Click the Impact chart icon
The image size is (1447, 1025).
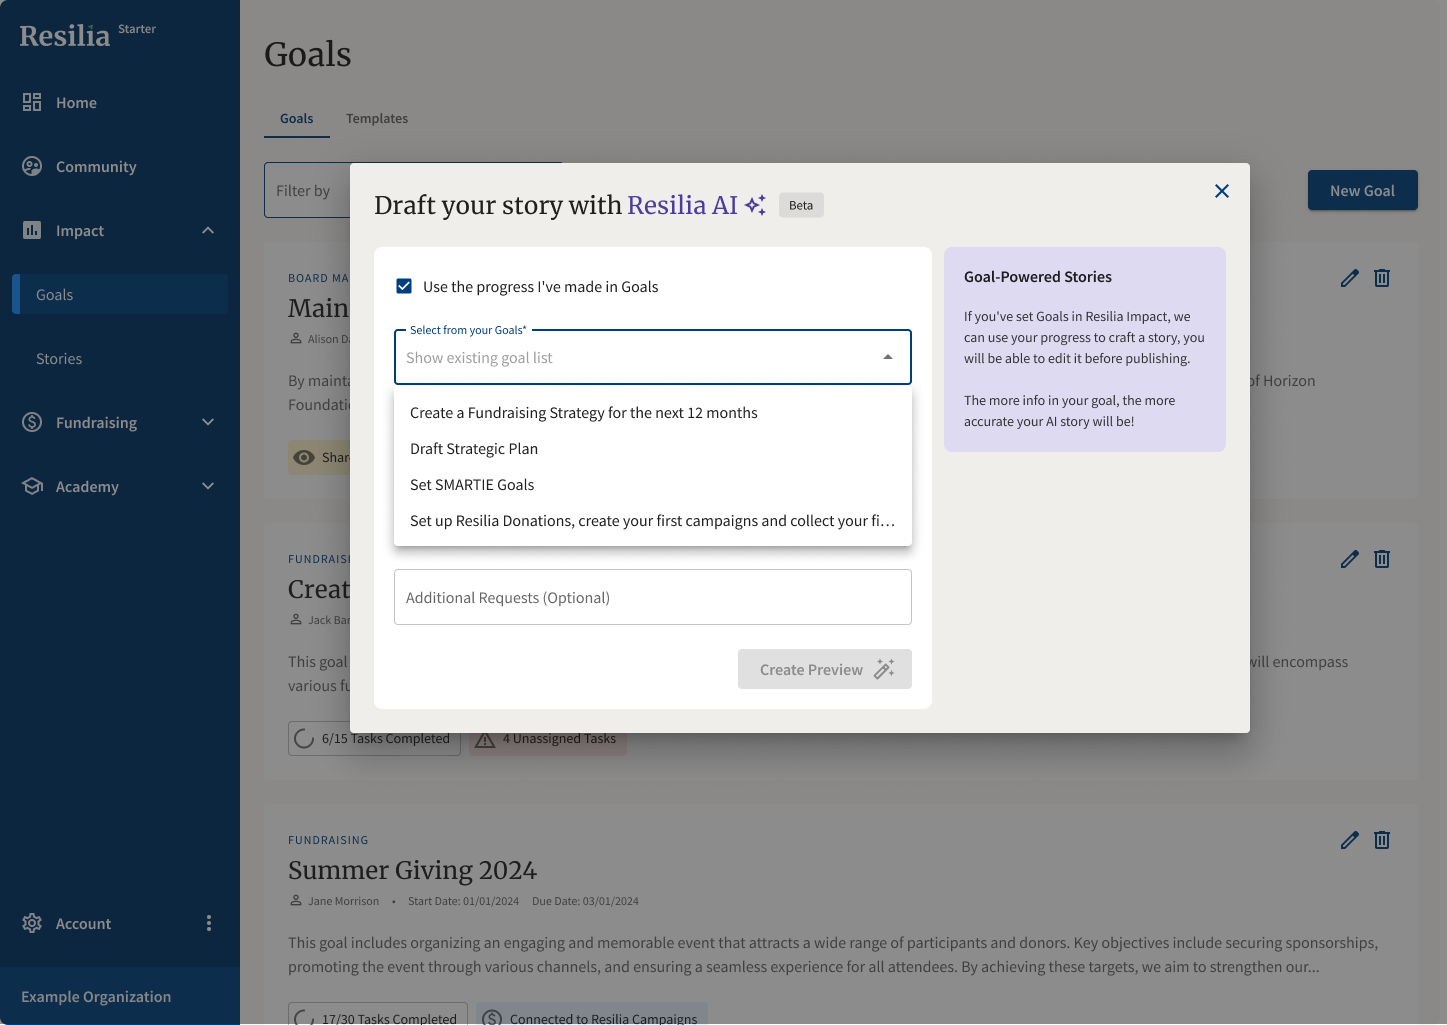point(32,230)
